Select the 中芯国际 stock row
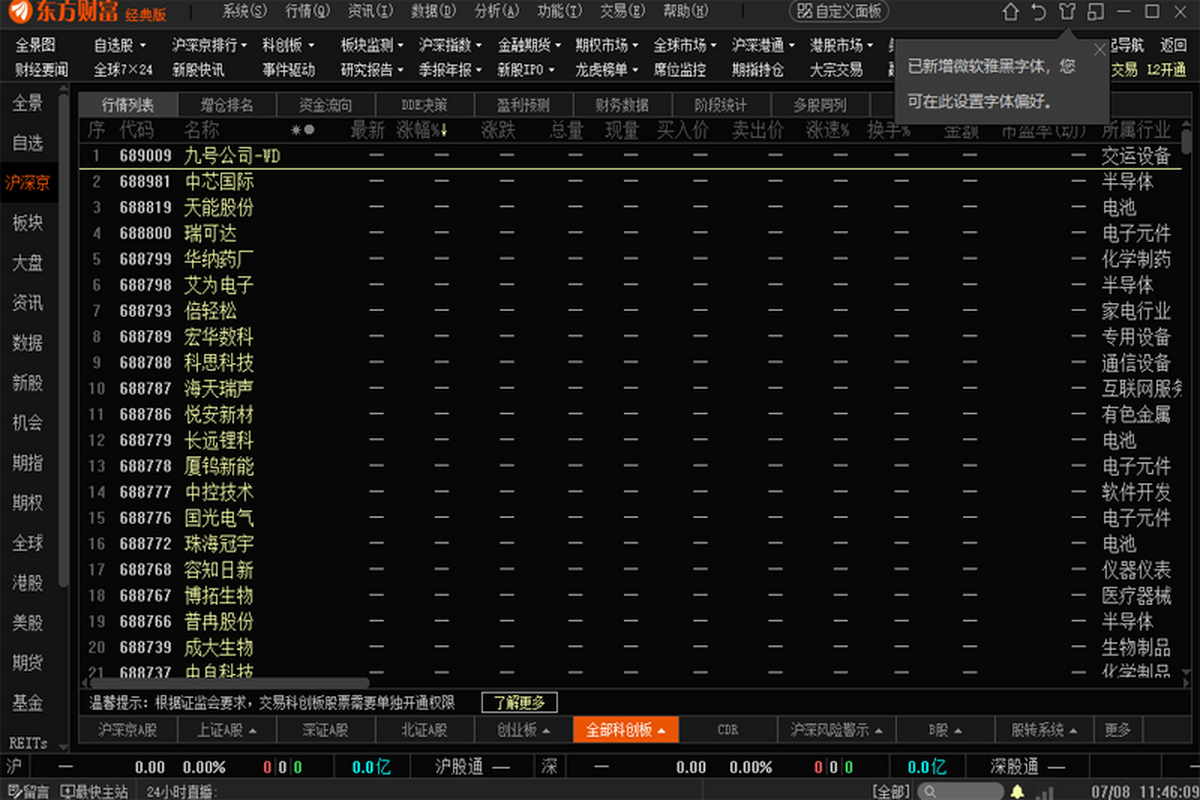The width and height of the screenshot is (1200, 800). coord(219,181)
